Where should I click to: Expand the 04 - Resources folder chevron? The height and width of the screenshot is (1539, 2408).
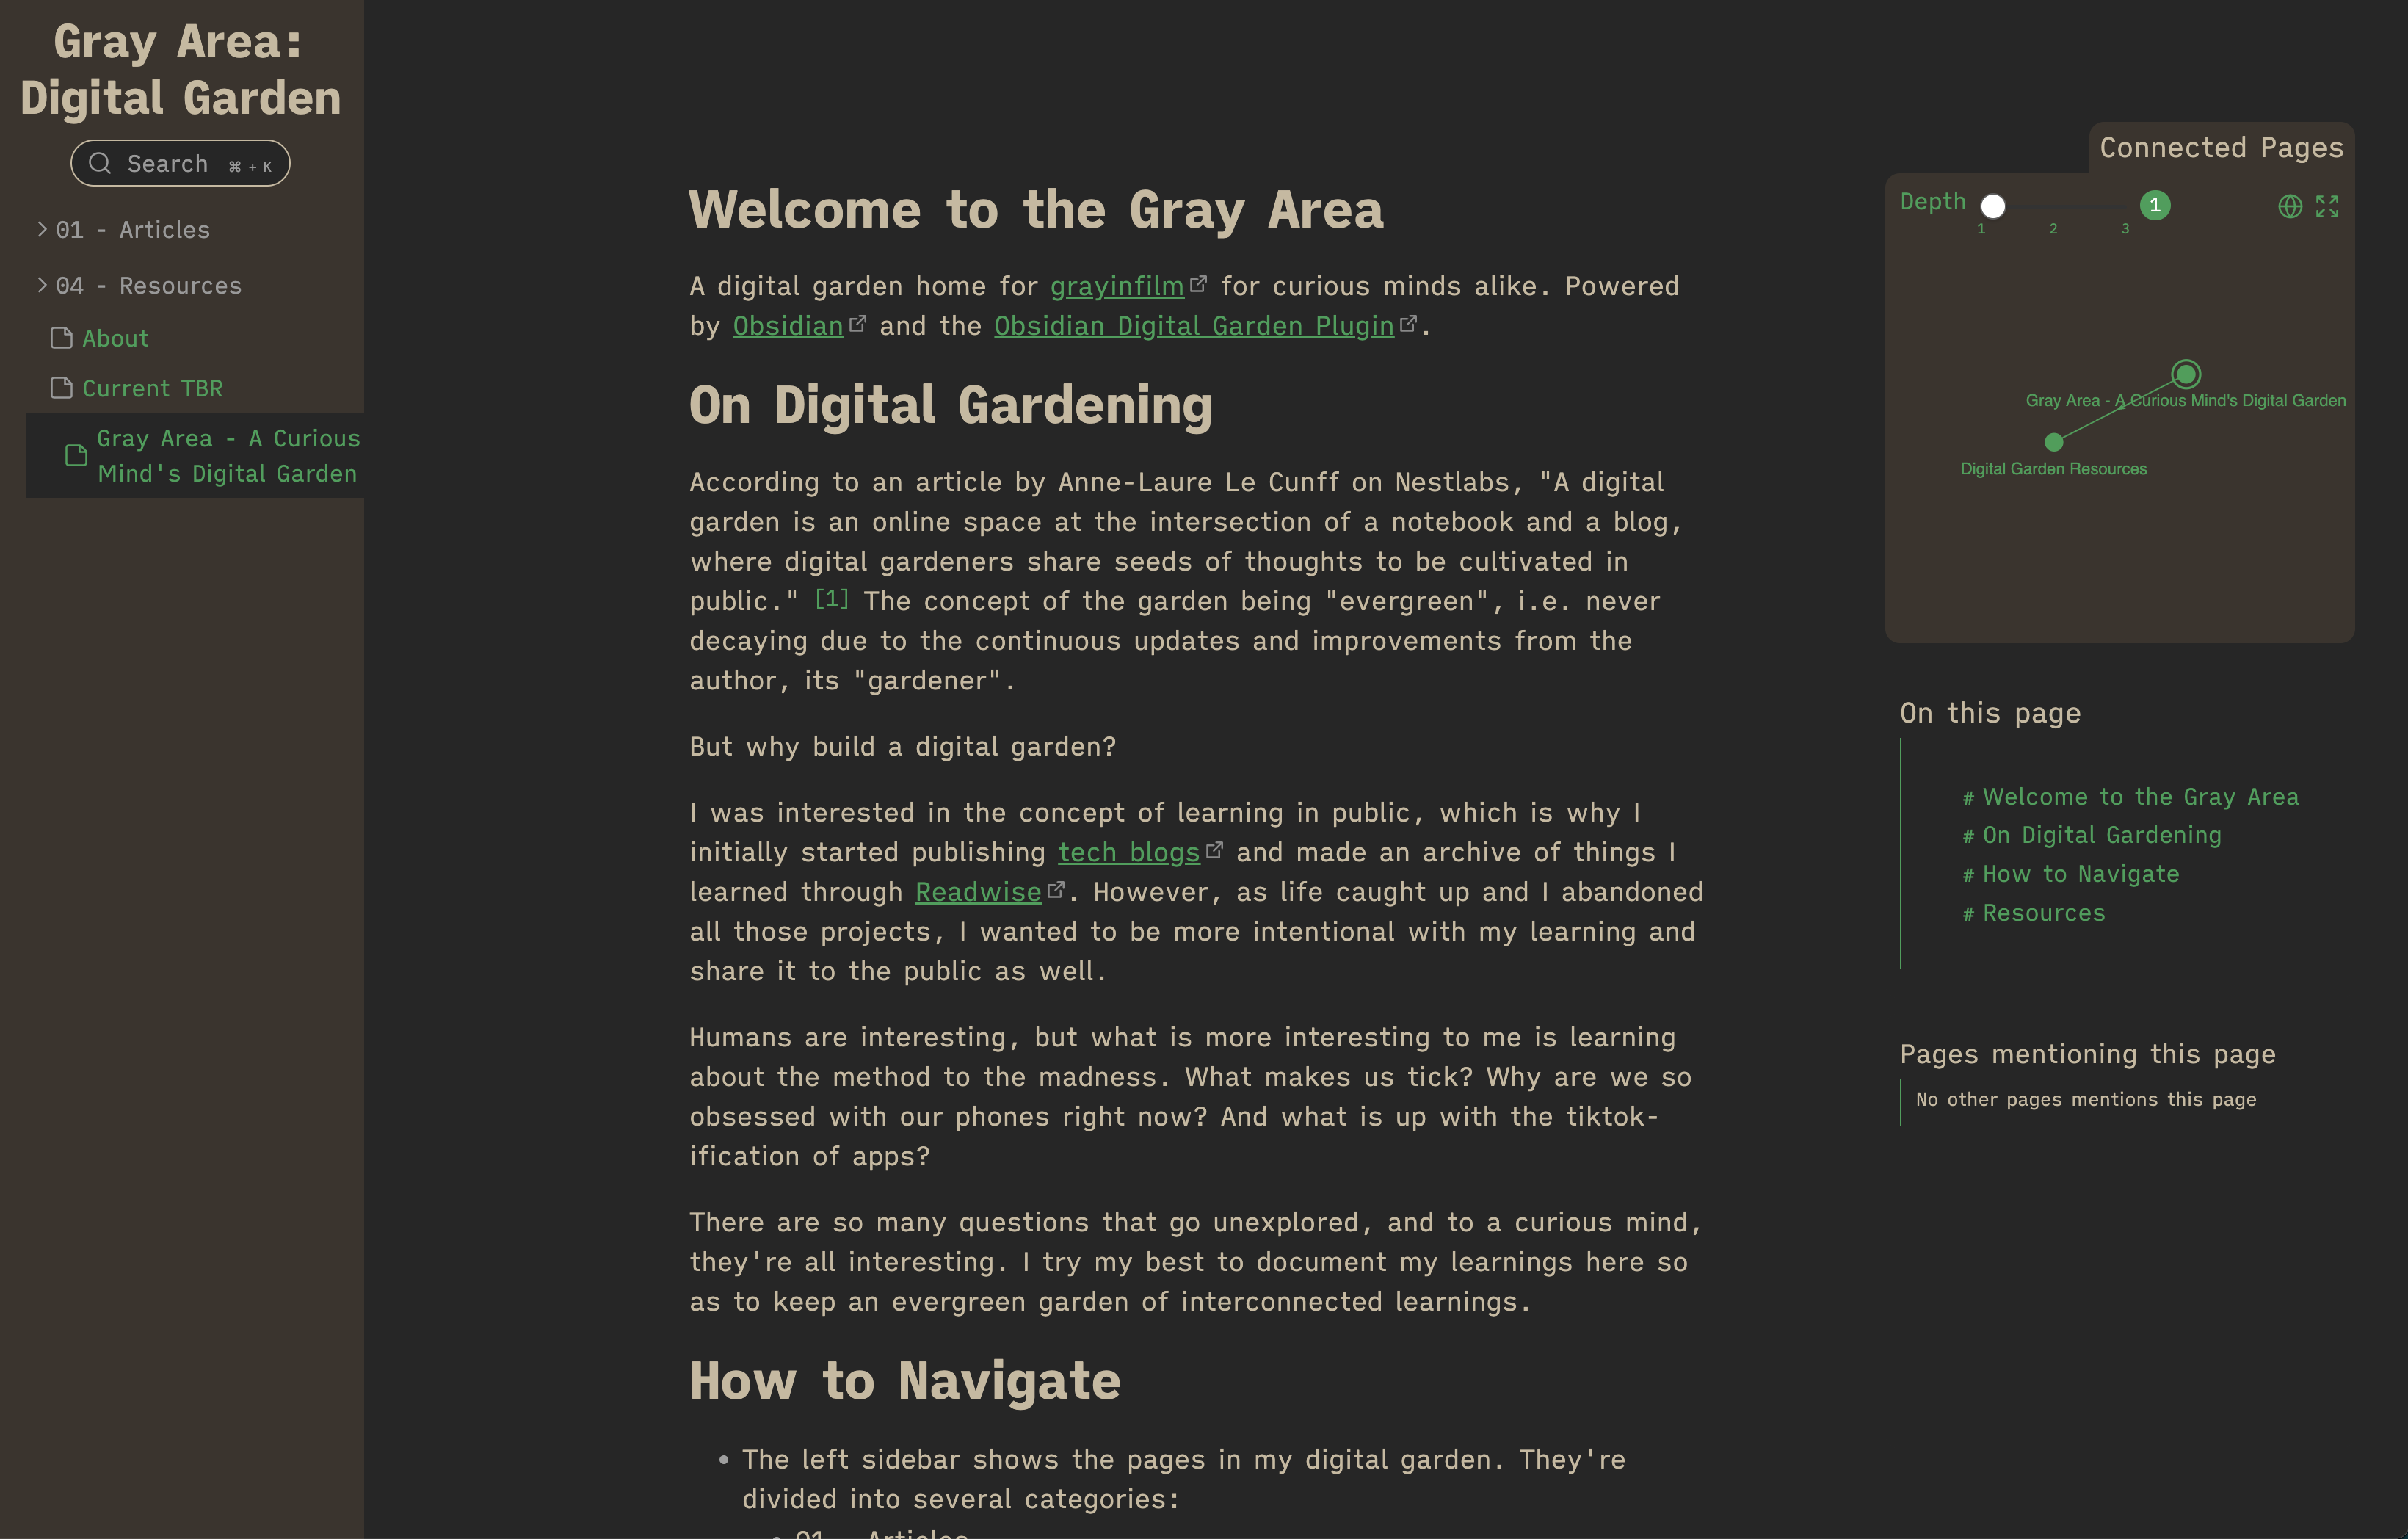pyautogui.click(x=42, y=285)
